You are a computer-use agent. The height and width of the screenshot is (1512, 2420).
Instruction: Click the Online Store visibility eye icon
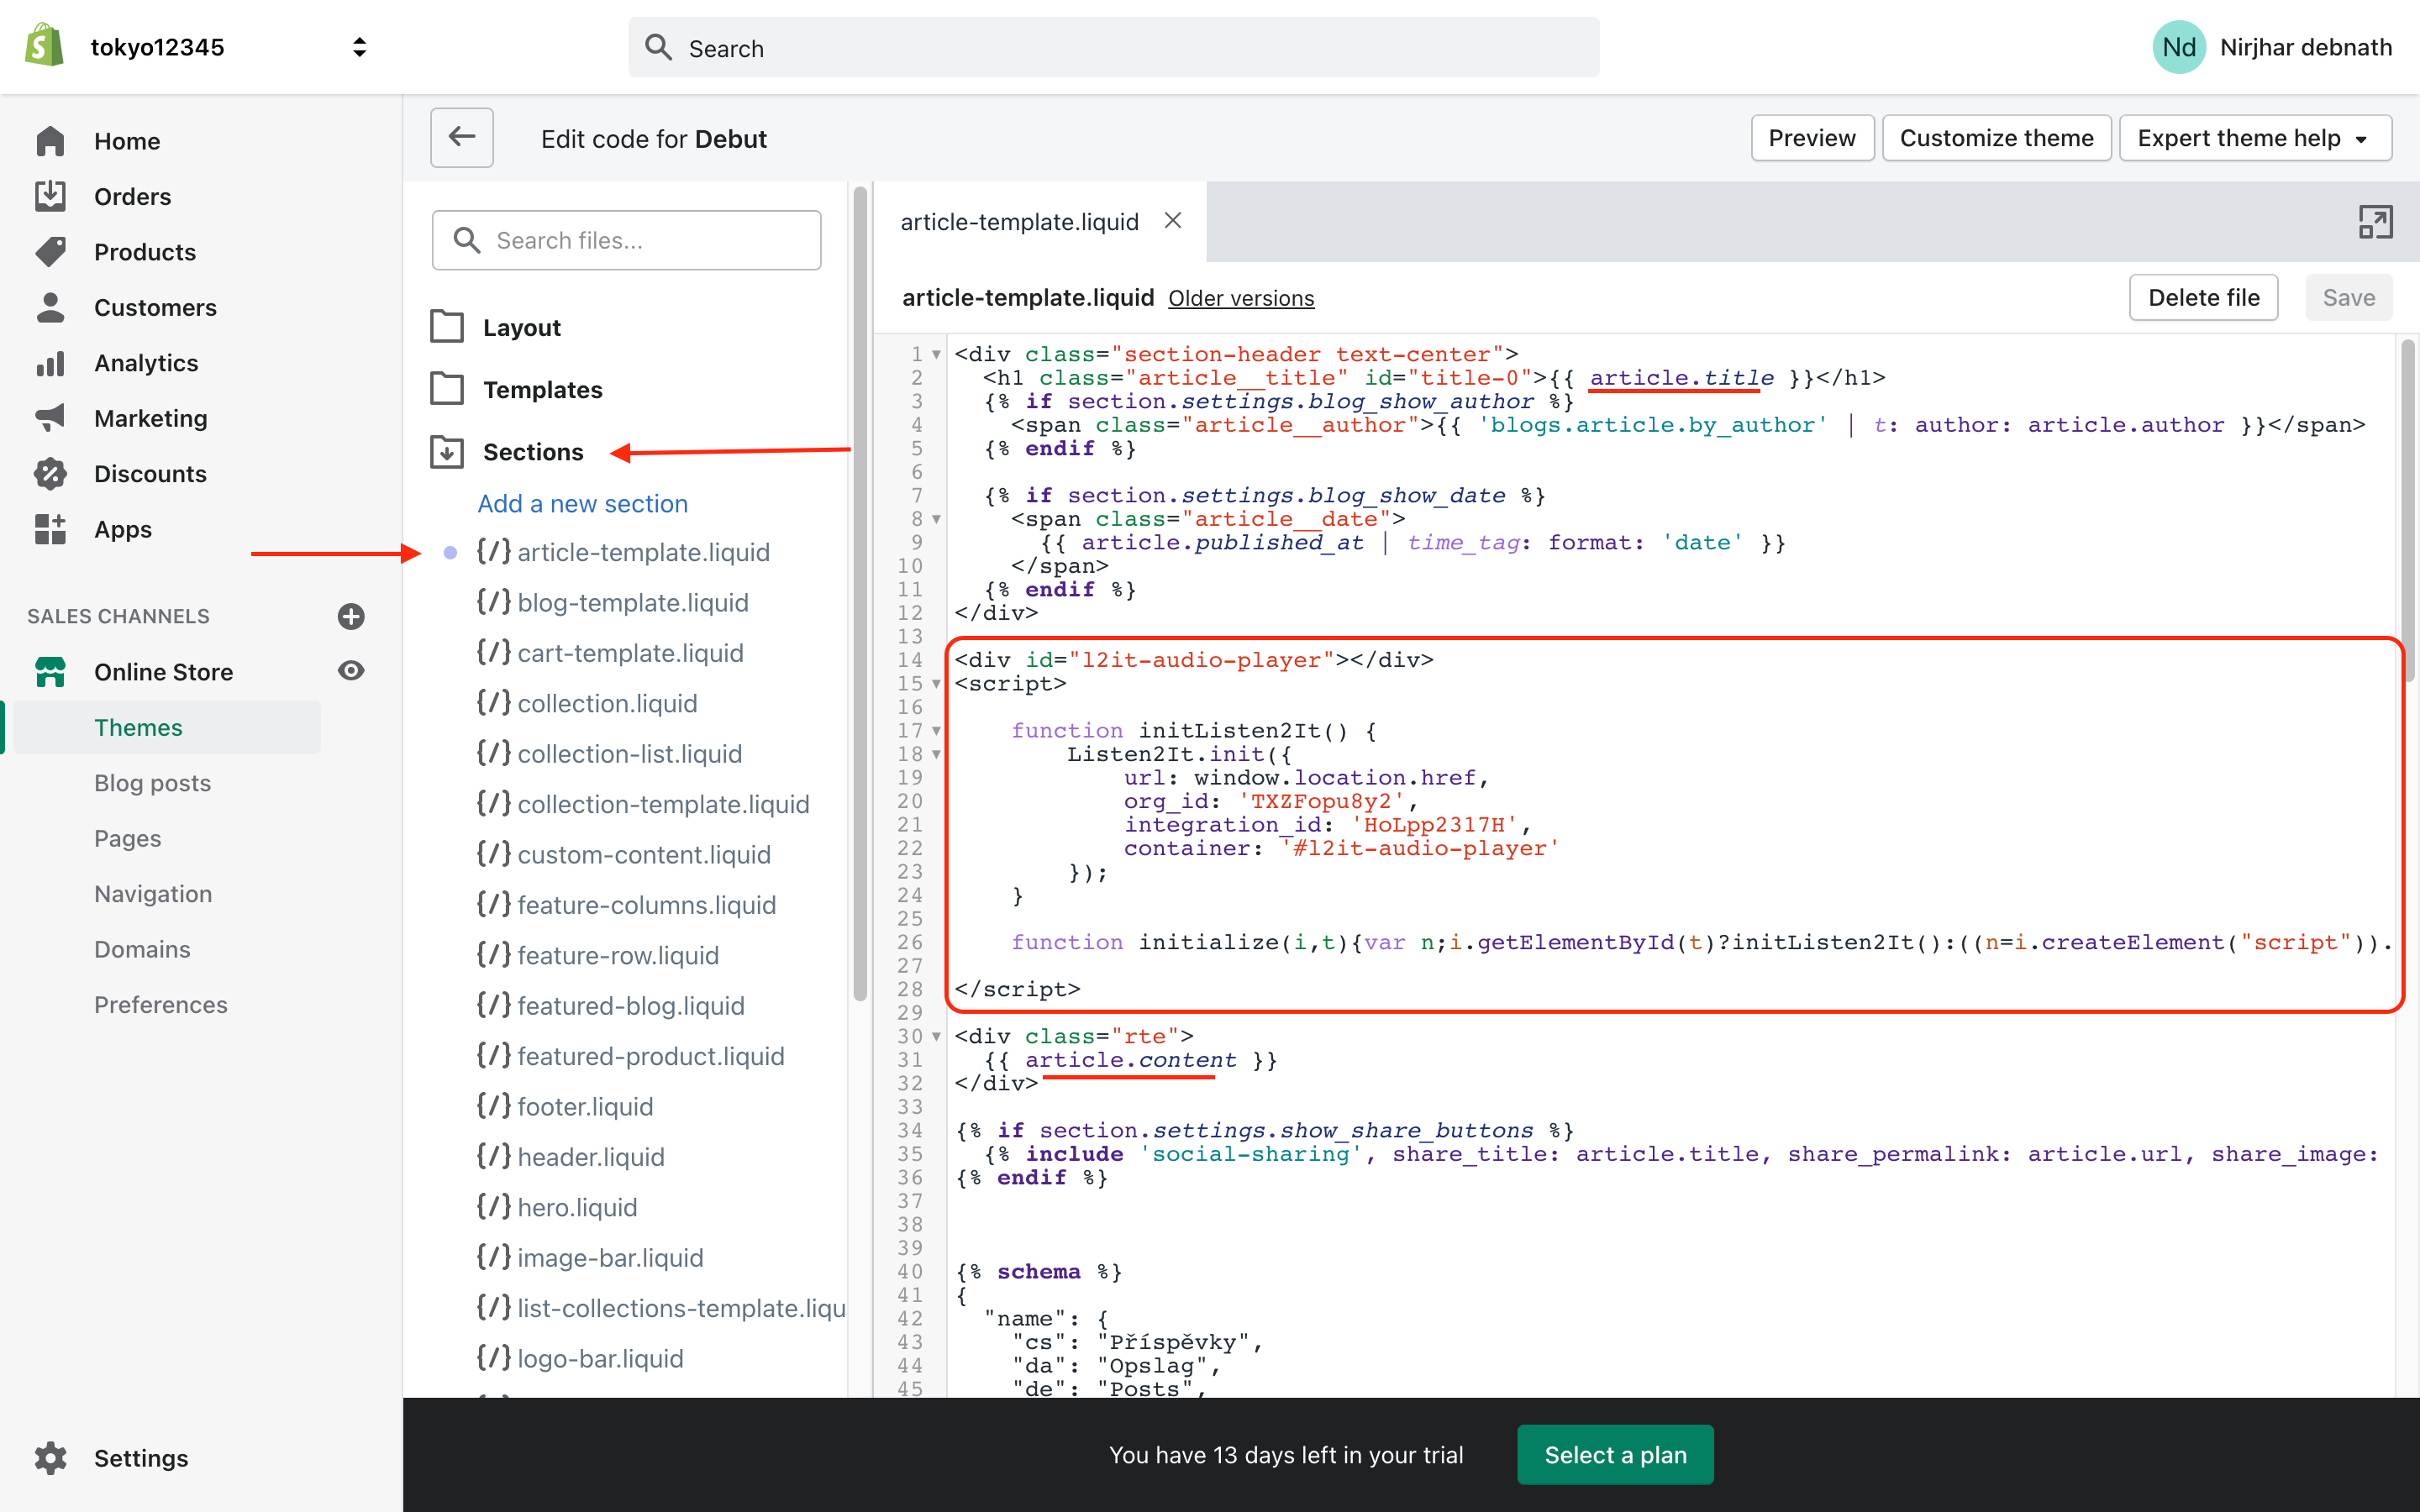350,670
